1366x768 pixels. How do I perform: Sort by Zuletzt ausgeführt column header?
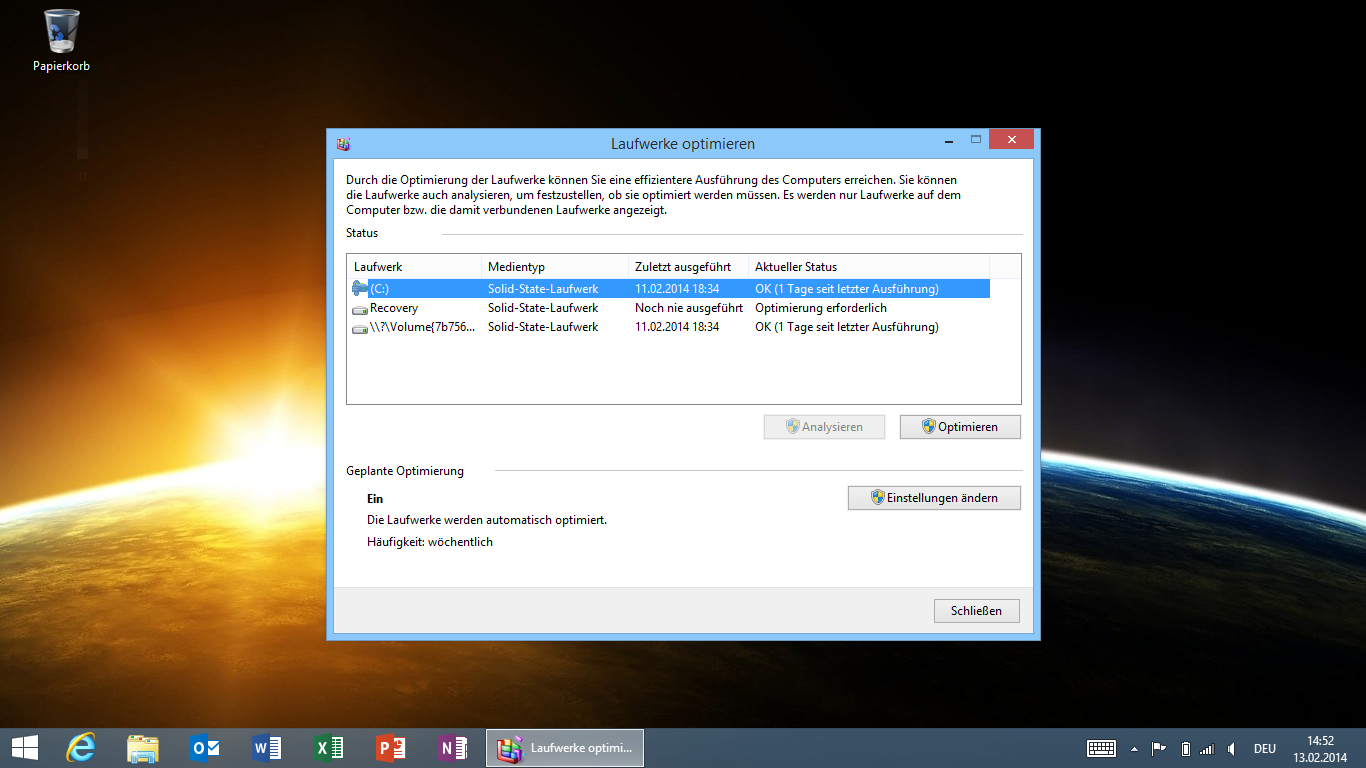[688, 267]
